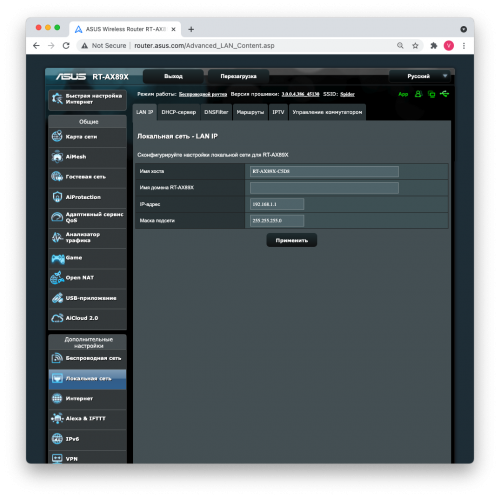Open AiMesh from its sidebar icon
Screen dimensions: 500x498
pyautogui.click(x=57, y=156)
